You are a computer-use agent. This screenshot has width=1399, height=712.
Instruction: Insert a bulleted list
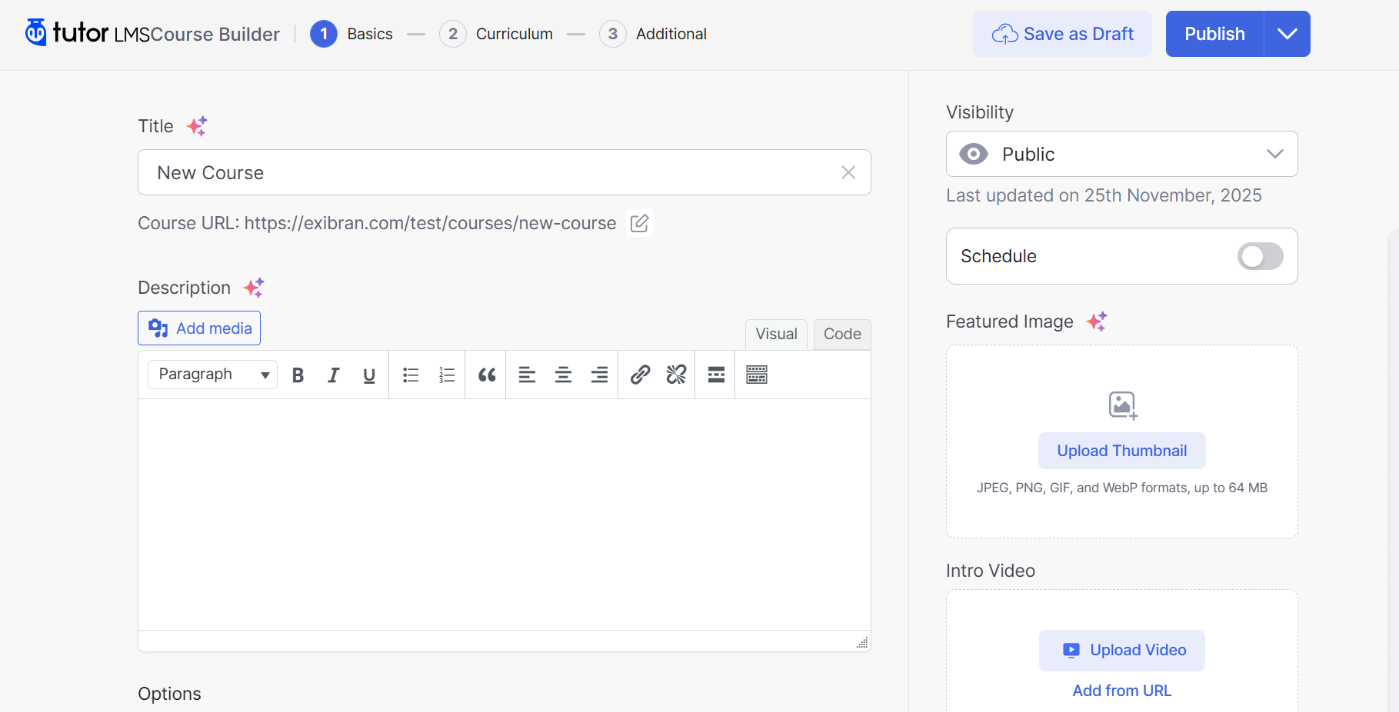click(x=410, y=374)
